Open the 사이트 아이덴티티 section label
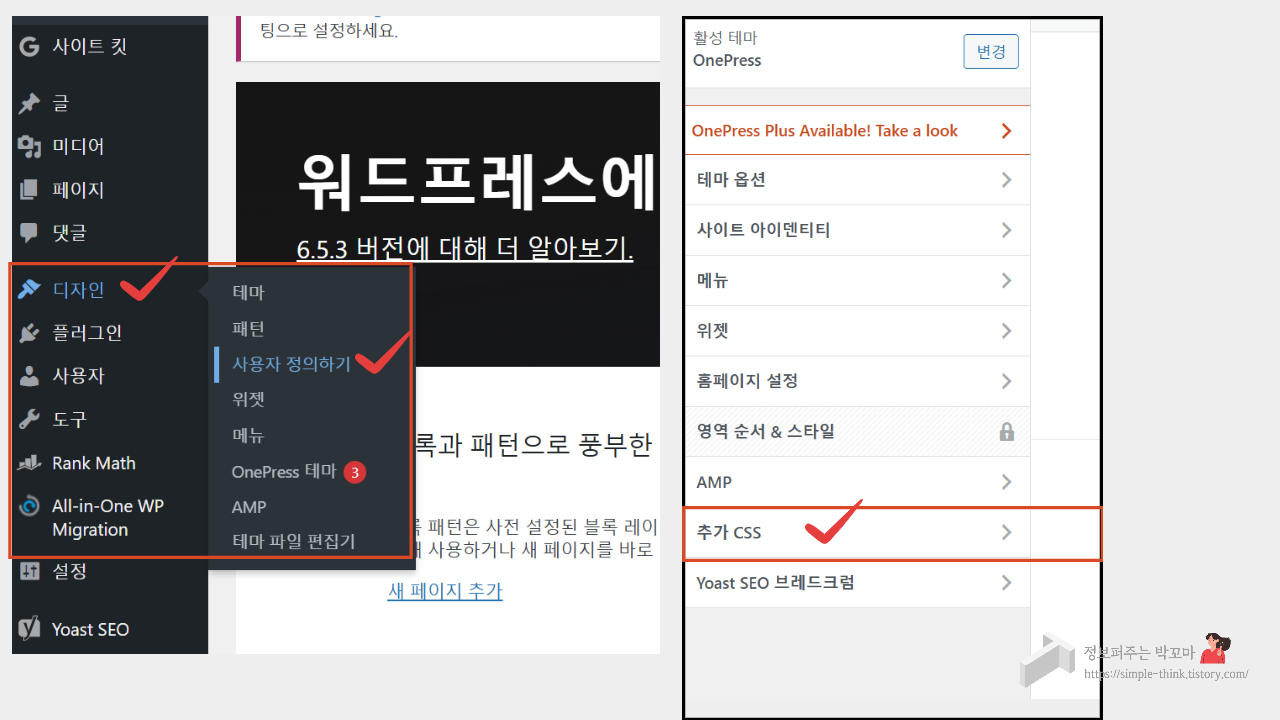Screen dimensions: 1280x720 tap(763, 230)
